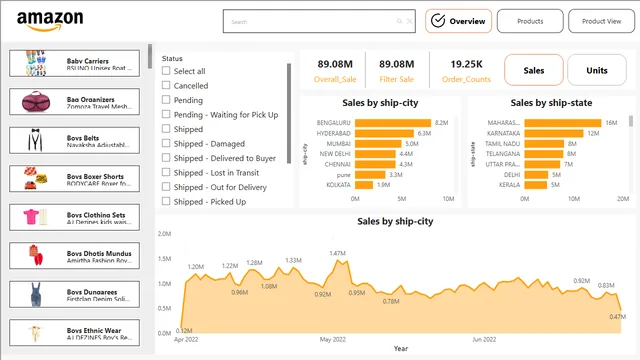The image size is (640, 360).
Task: Check the Pending status filter
Action: pos(166,100)
